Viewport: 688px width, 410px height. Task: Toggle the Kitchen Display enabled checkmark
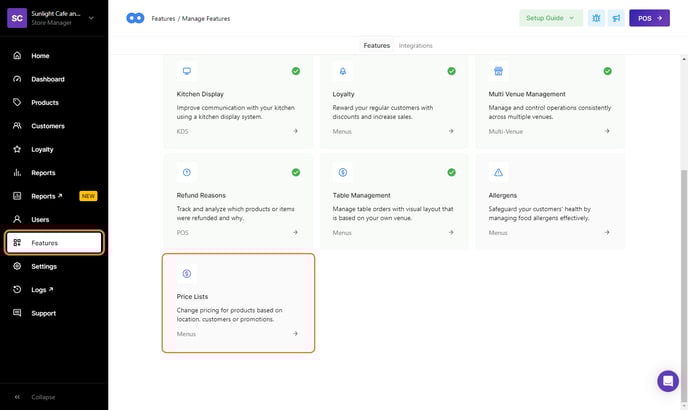pyautogui.click(x=295, y=71)
